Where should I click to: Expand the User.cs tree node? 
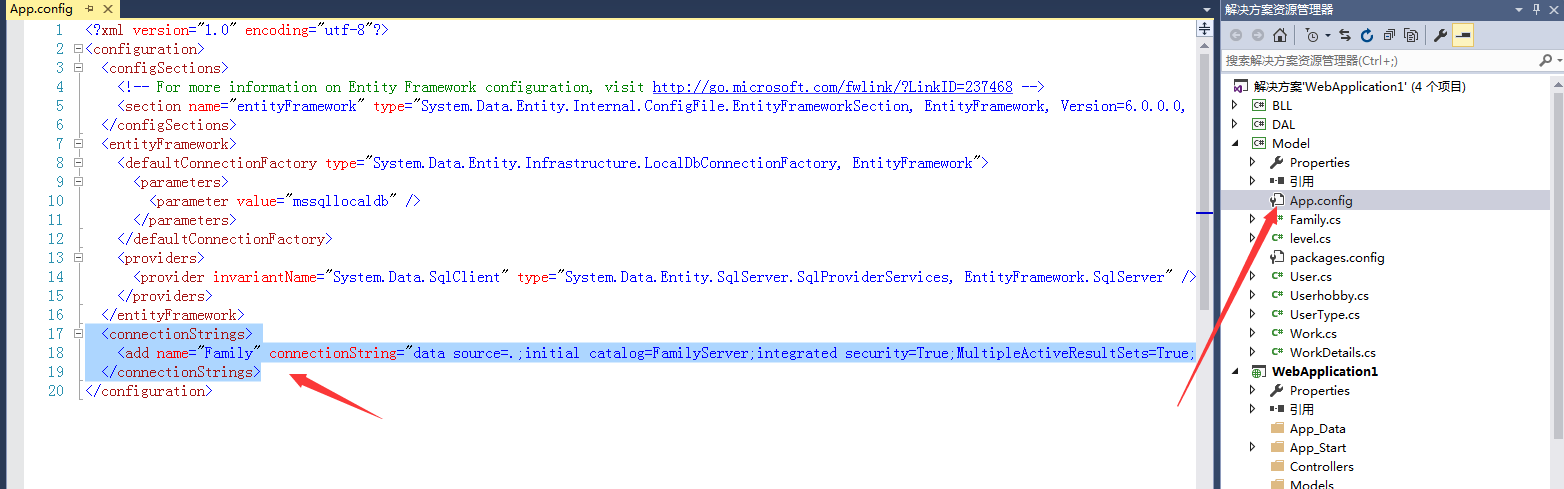(x=1253, y=277)
